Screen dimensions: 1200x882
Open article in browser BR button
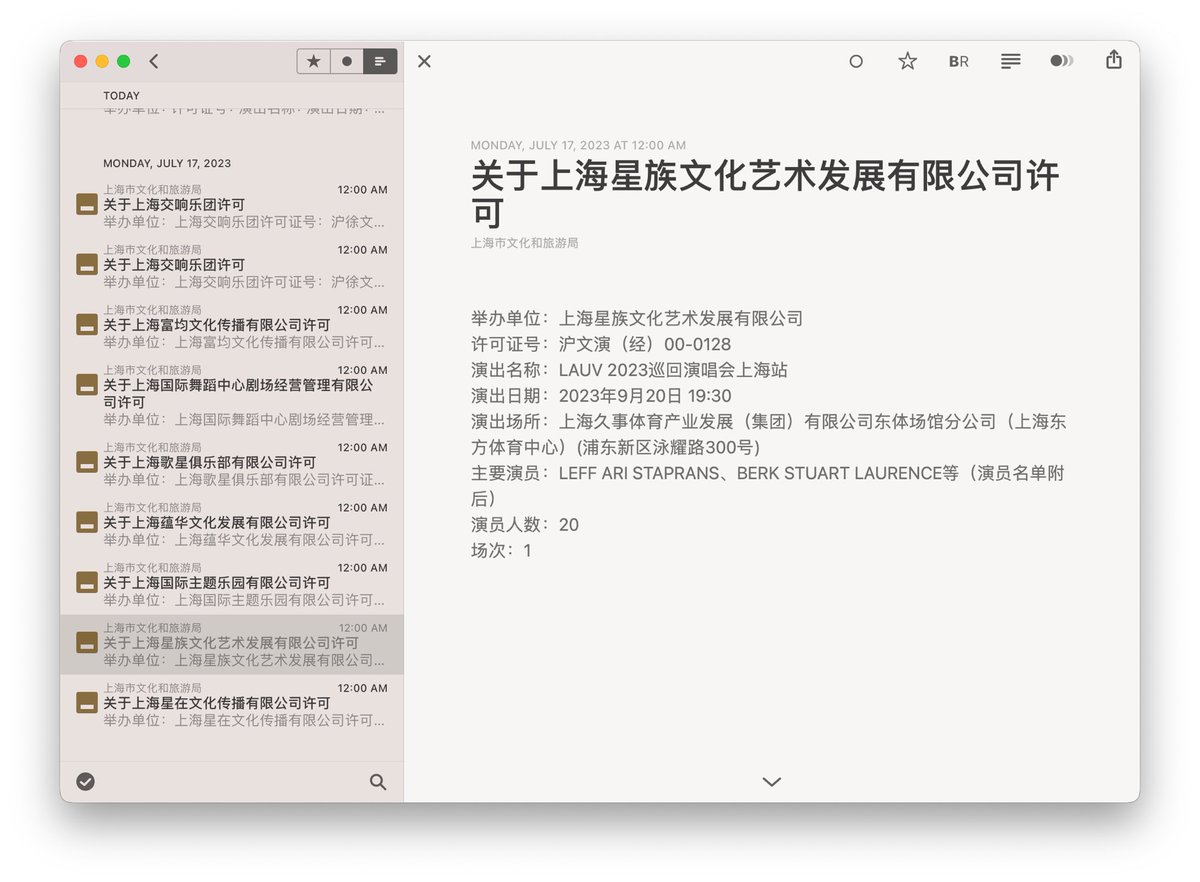point(958,61)
